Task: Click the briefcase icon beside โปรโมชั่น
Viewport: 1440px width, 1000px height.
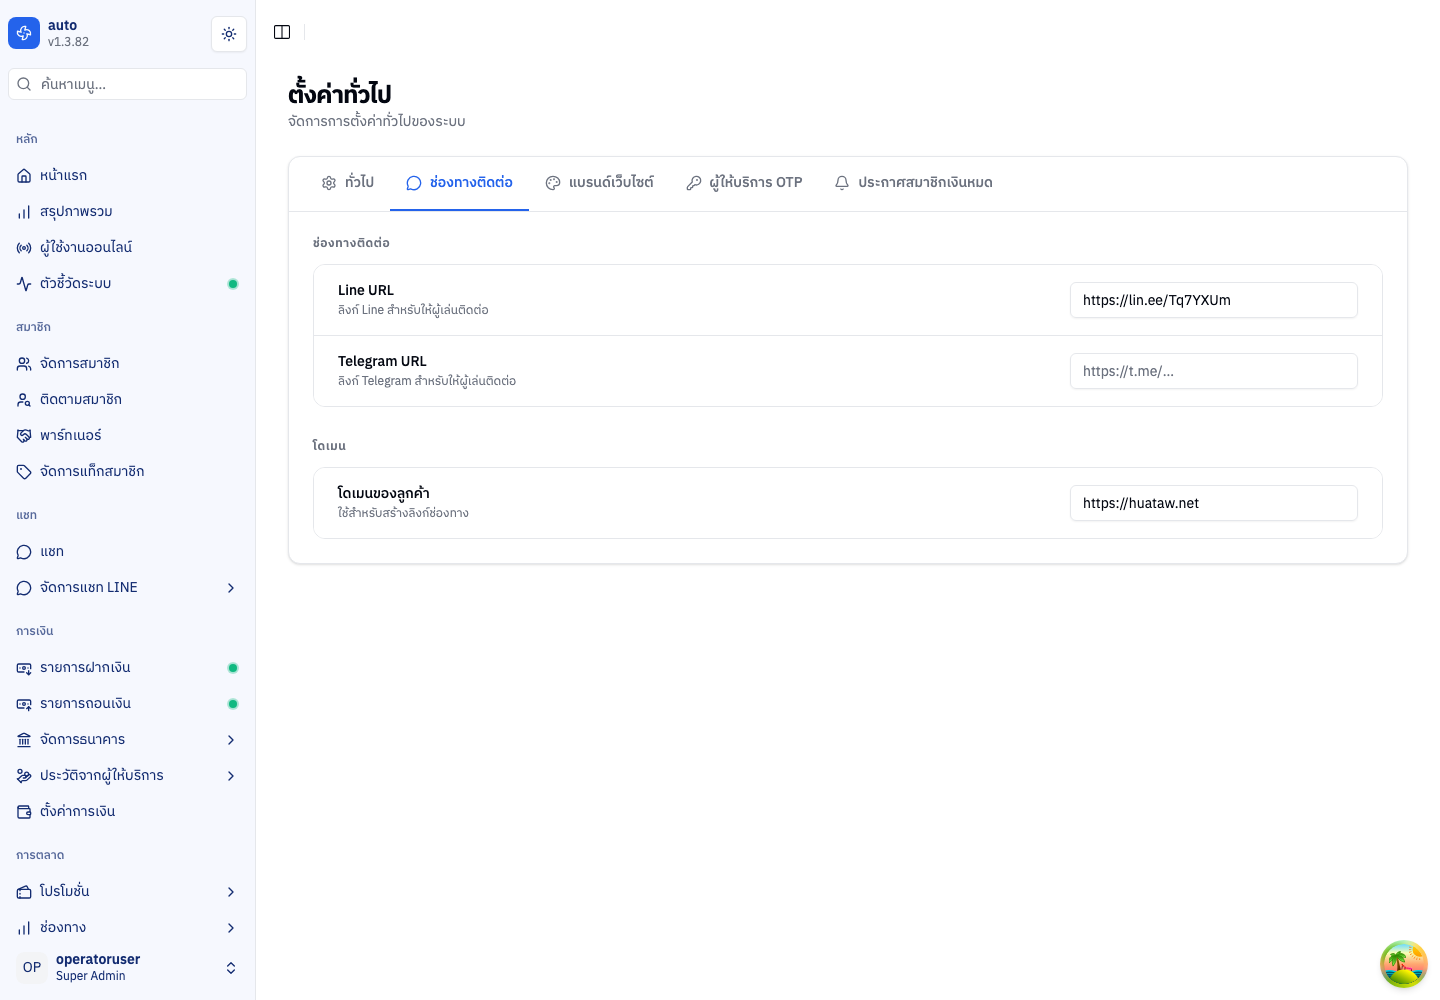Action: click(24, 892)
